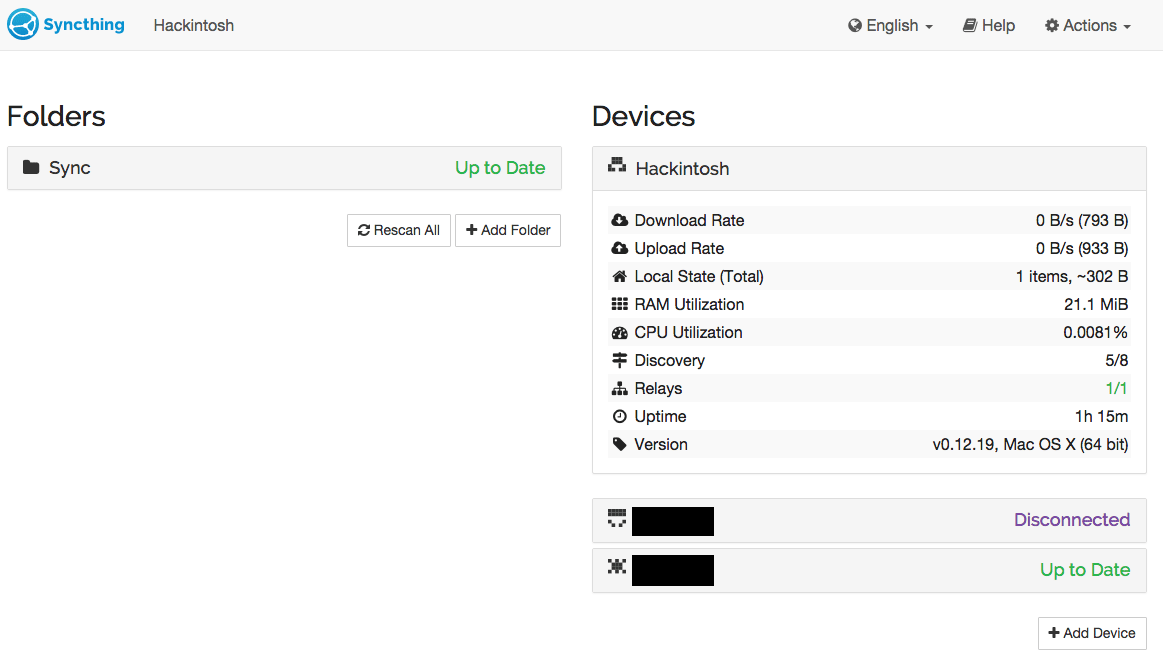Click the Version tag icon
Screen dimensions: 1163x672
tap(619, 444)
